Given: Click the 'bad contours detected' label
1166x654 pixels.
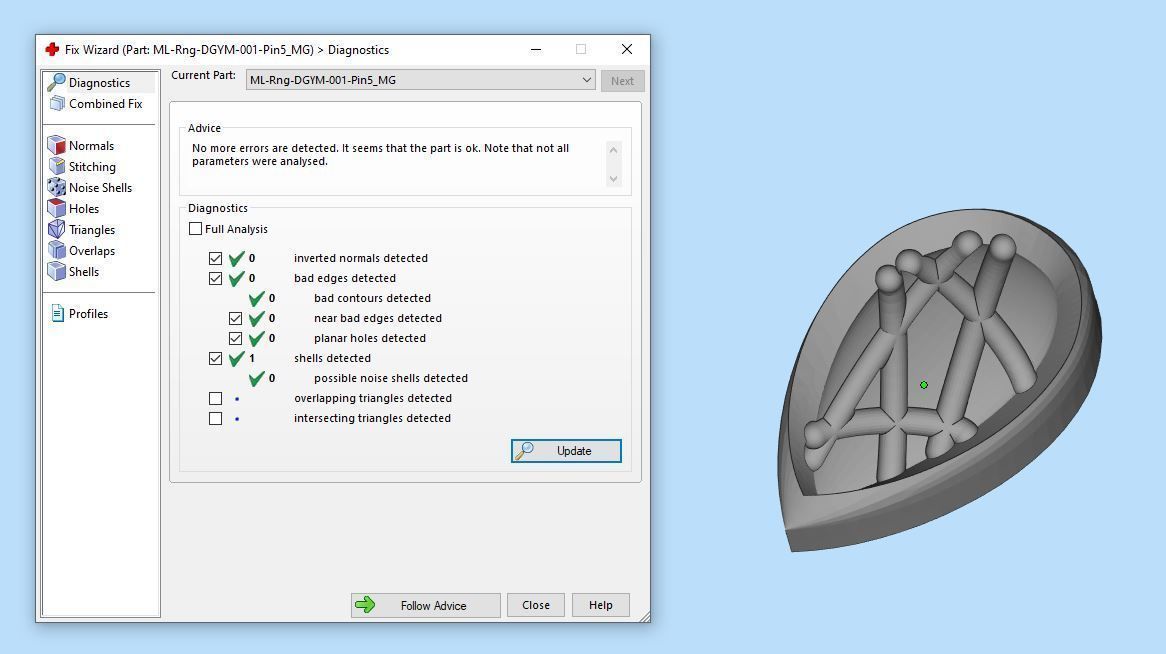Looking at the screenshot, I should coord(372,298).
